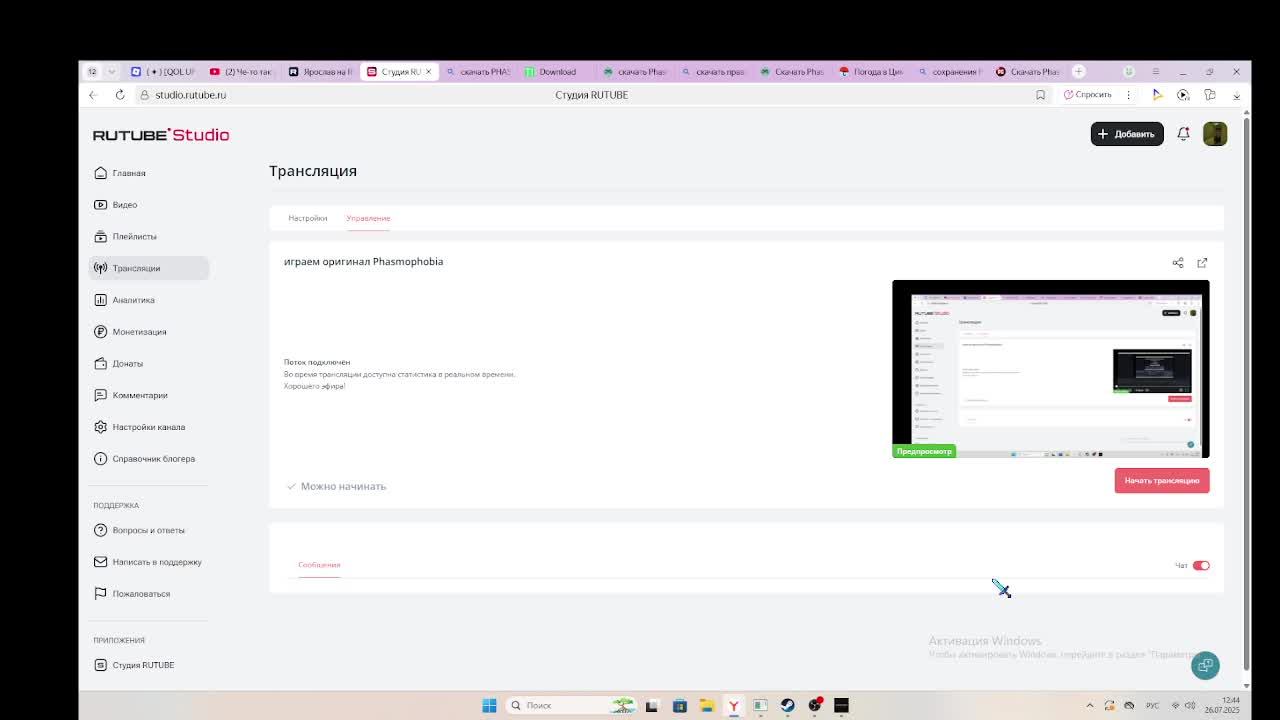This screenshot has width=1280, height=720.
Task: Select Трансляции in the sidebar
Action: tap(148, 268)
